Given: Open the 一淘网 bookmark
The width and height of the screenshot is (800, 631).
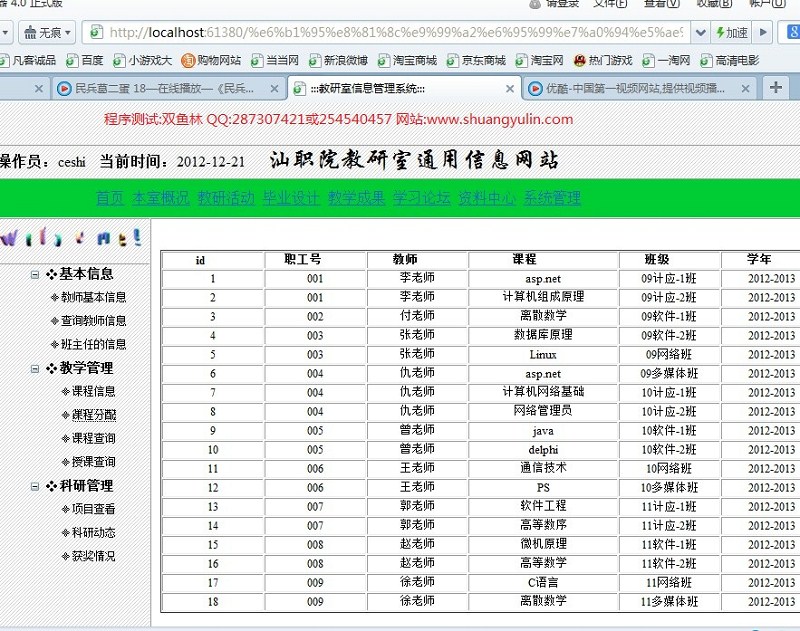Looking at the screenshot, I should click(666, 61).
